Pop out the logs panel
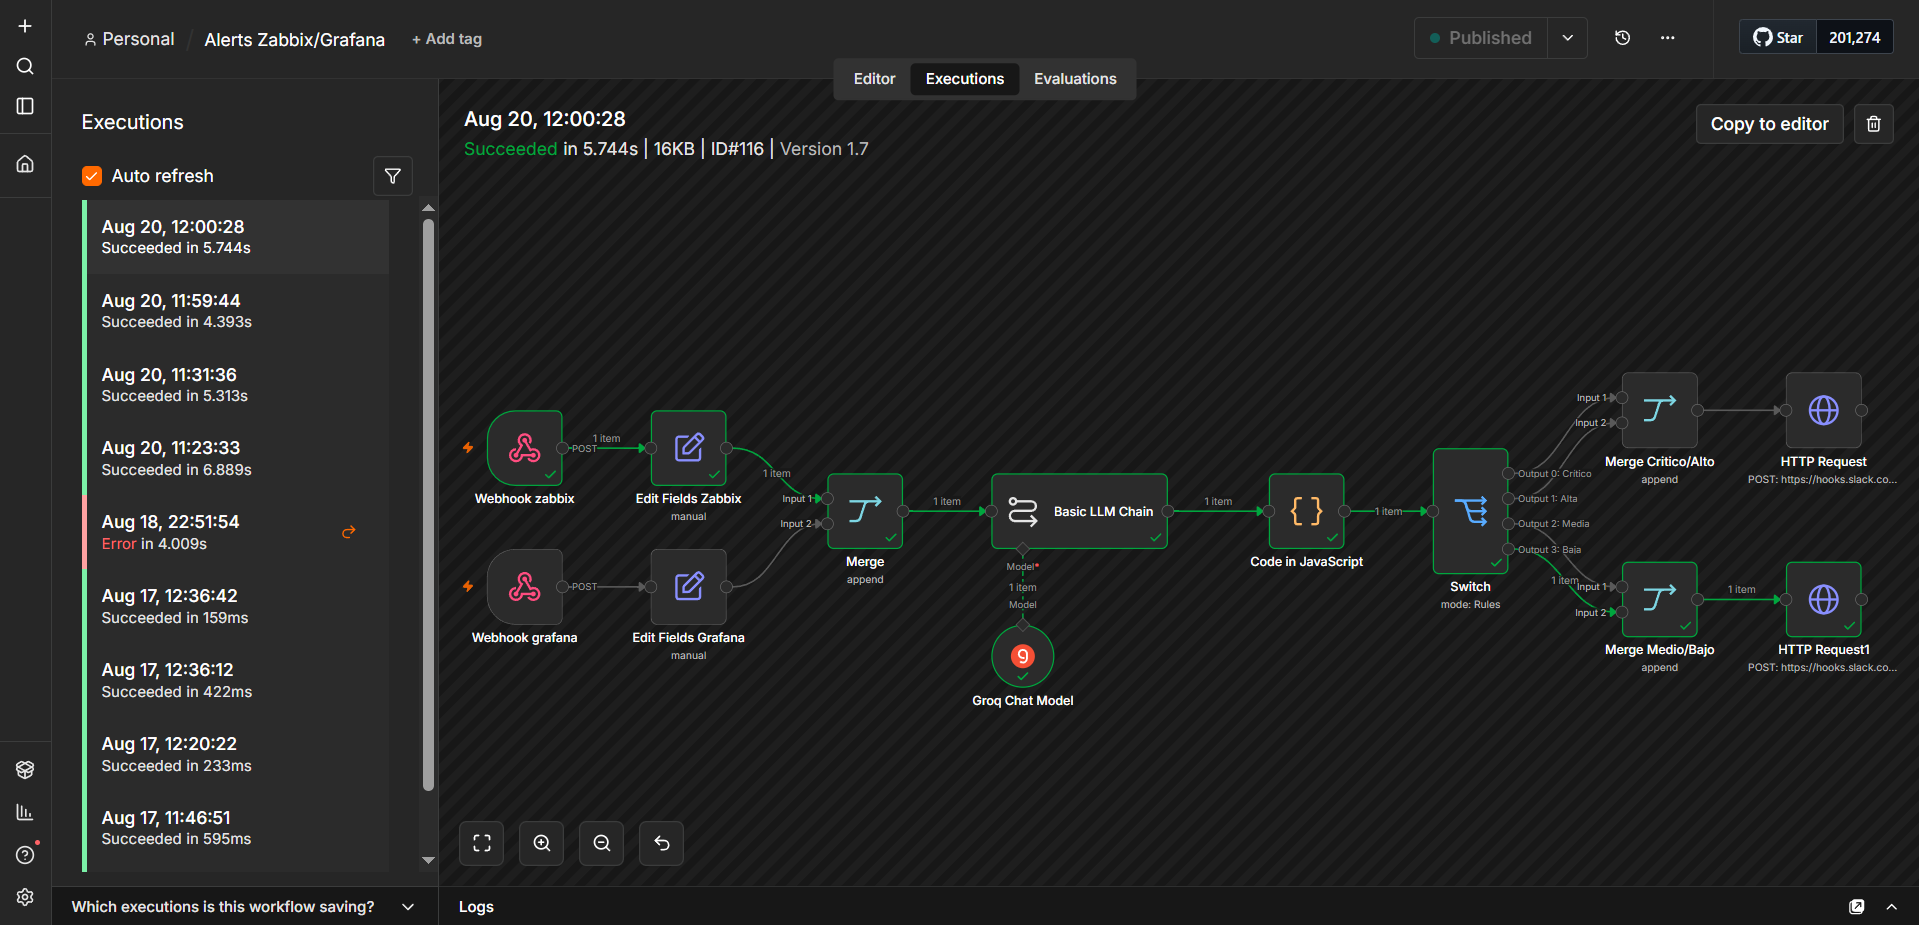 click(1856, 907)
